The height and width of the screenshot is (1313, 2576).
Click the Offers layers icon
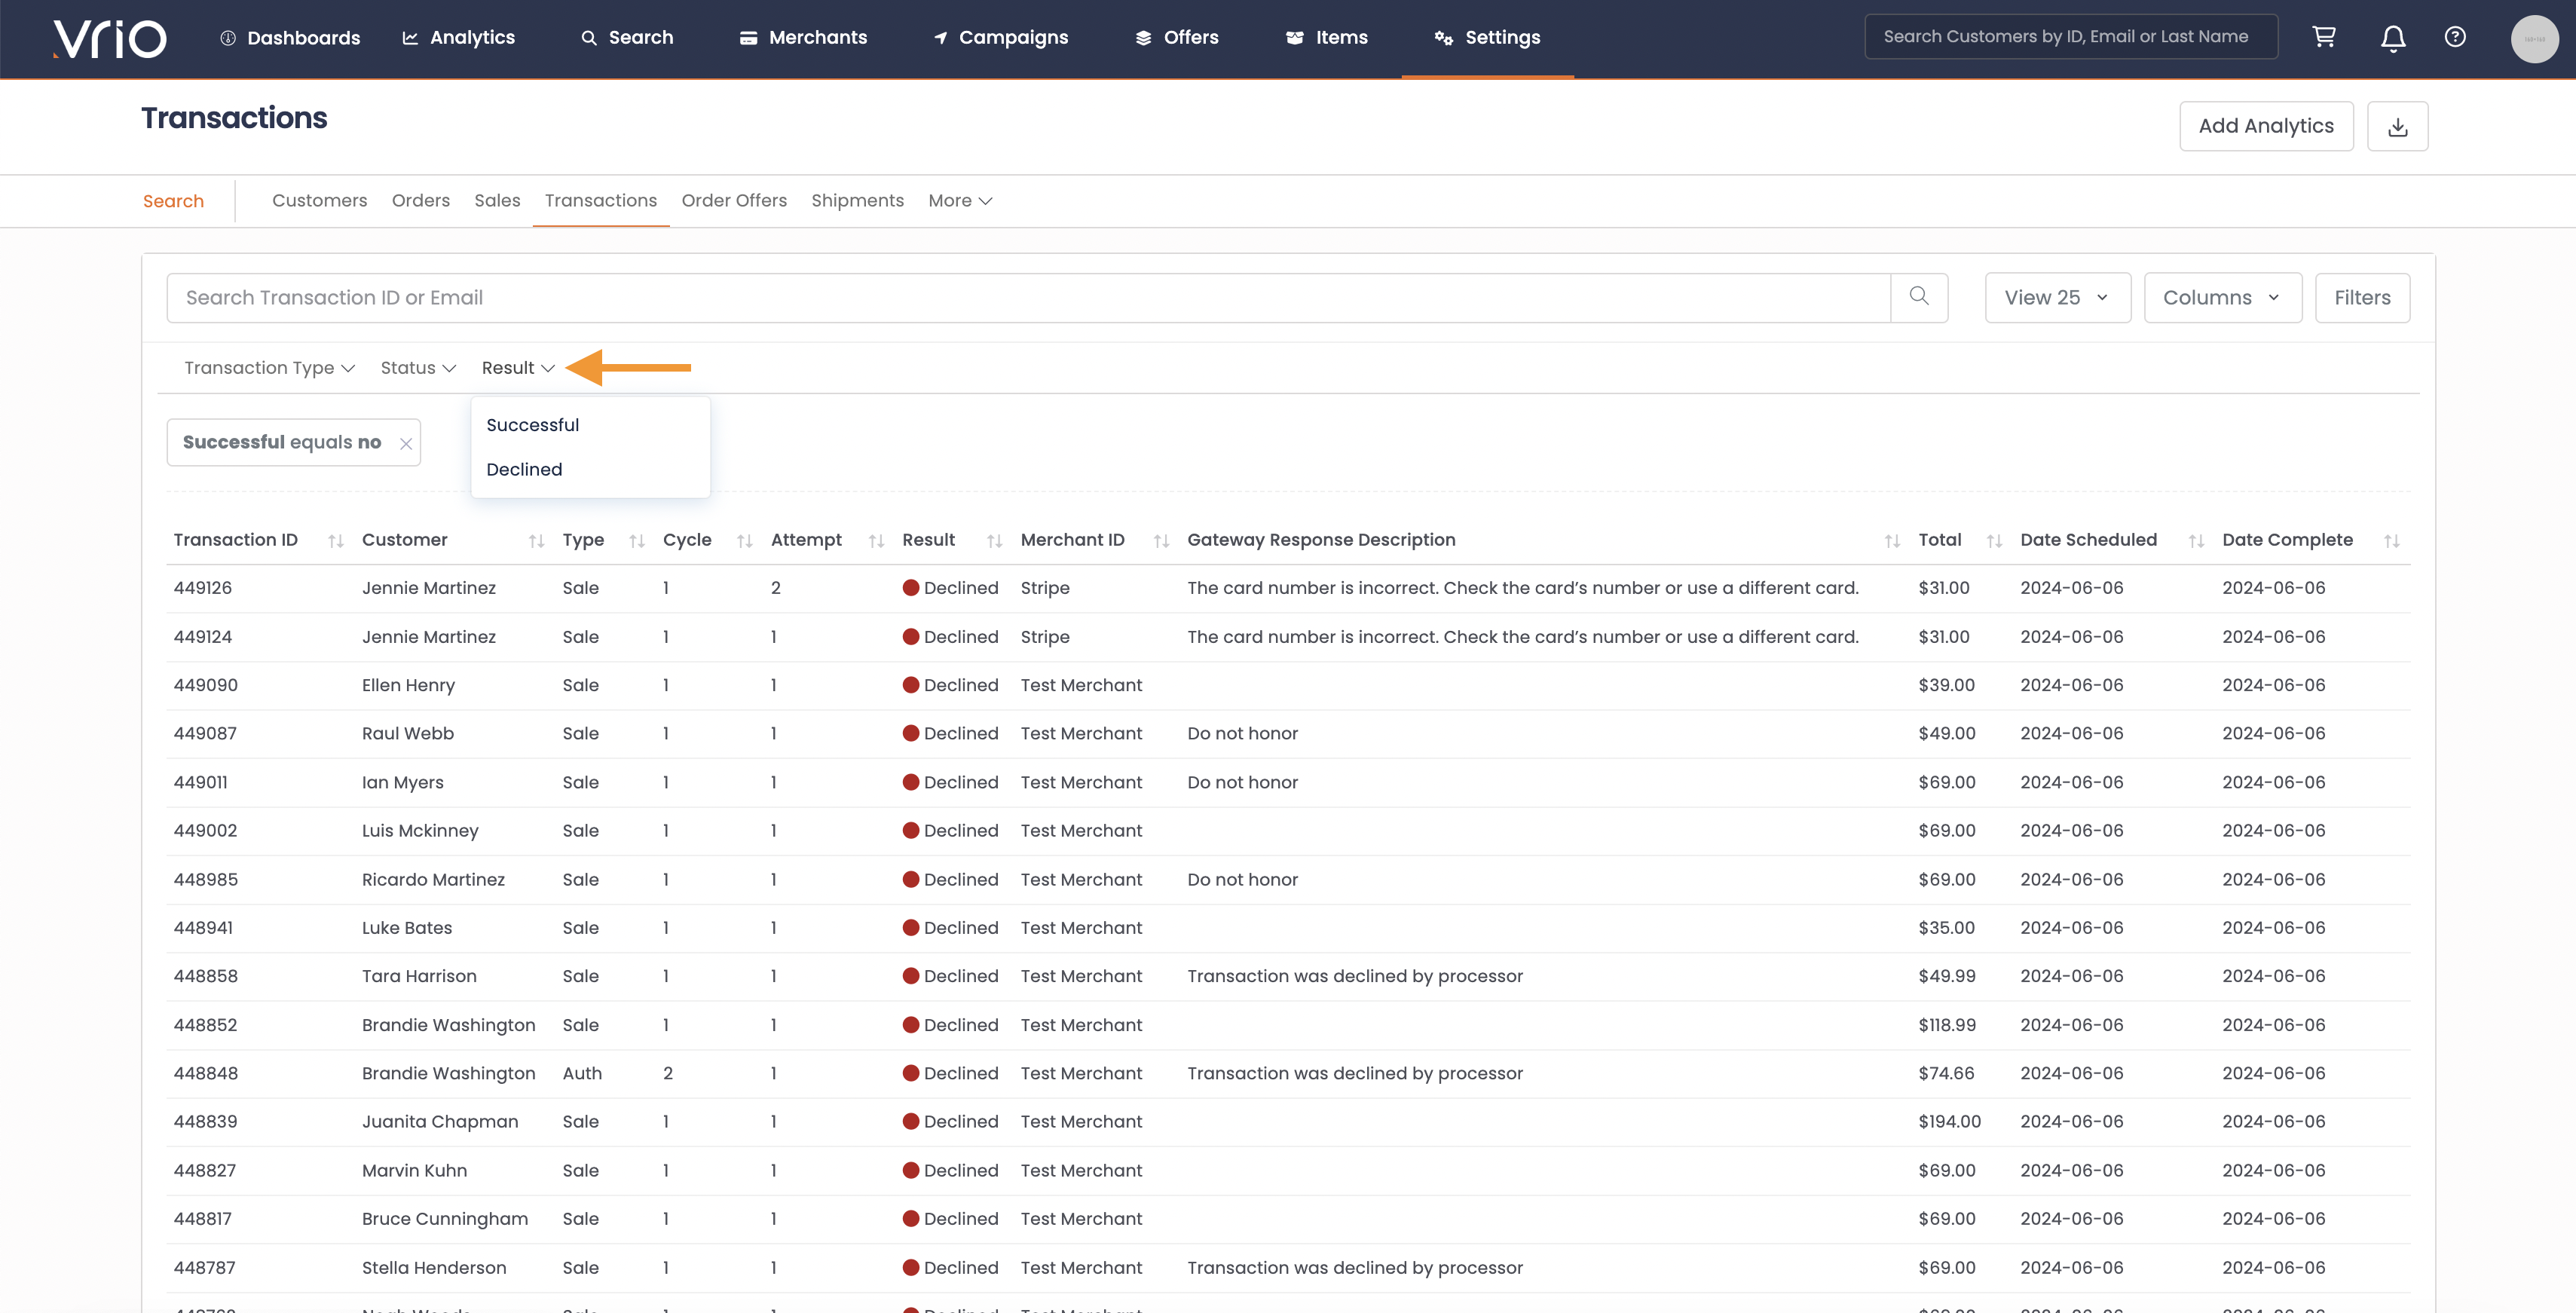1143,38
